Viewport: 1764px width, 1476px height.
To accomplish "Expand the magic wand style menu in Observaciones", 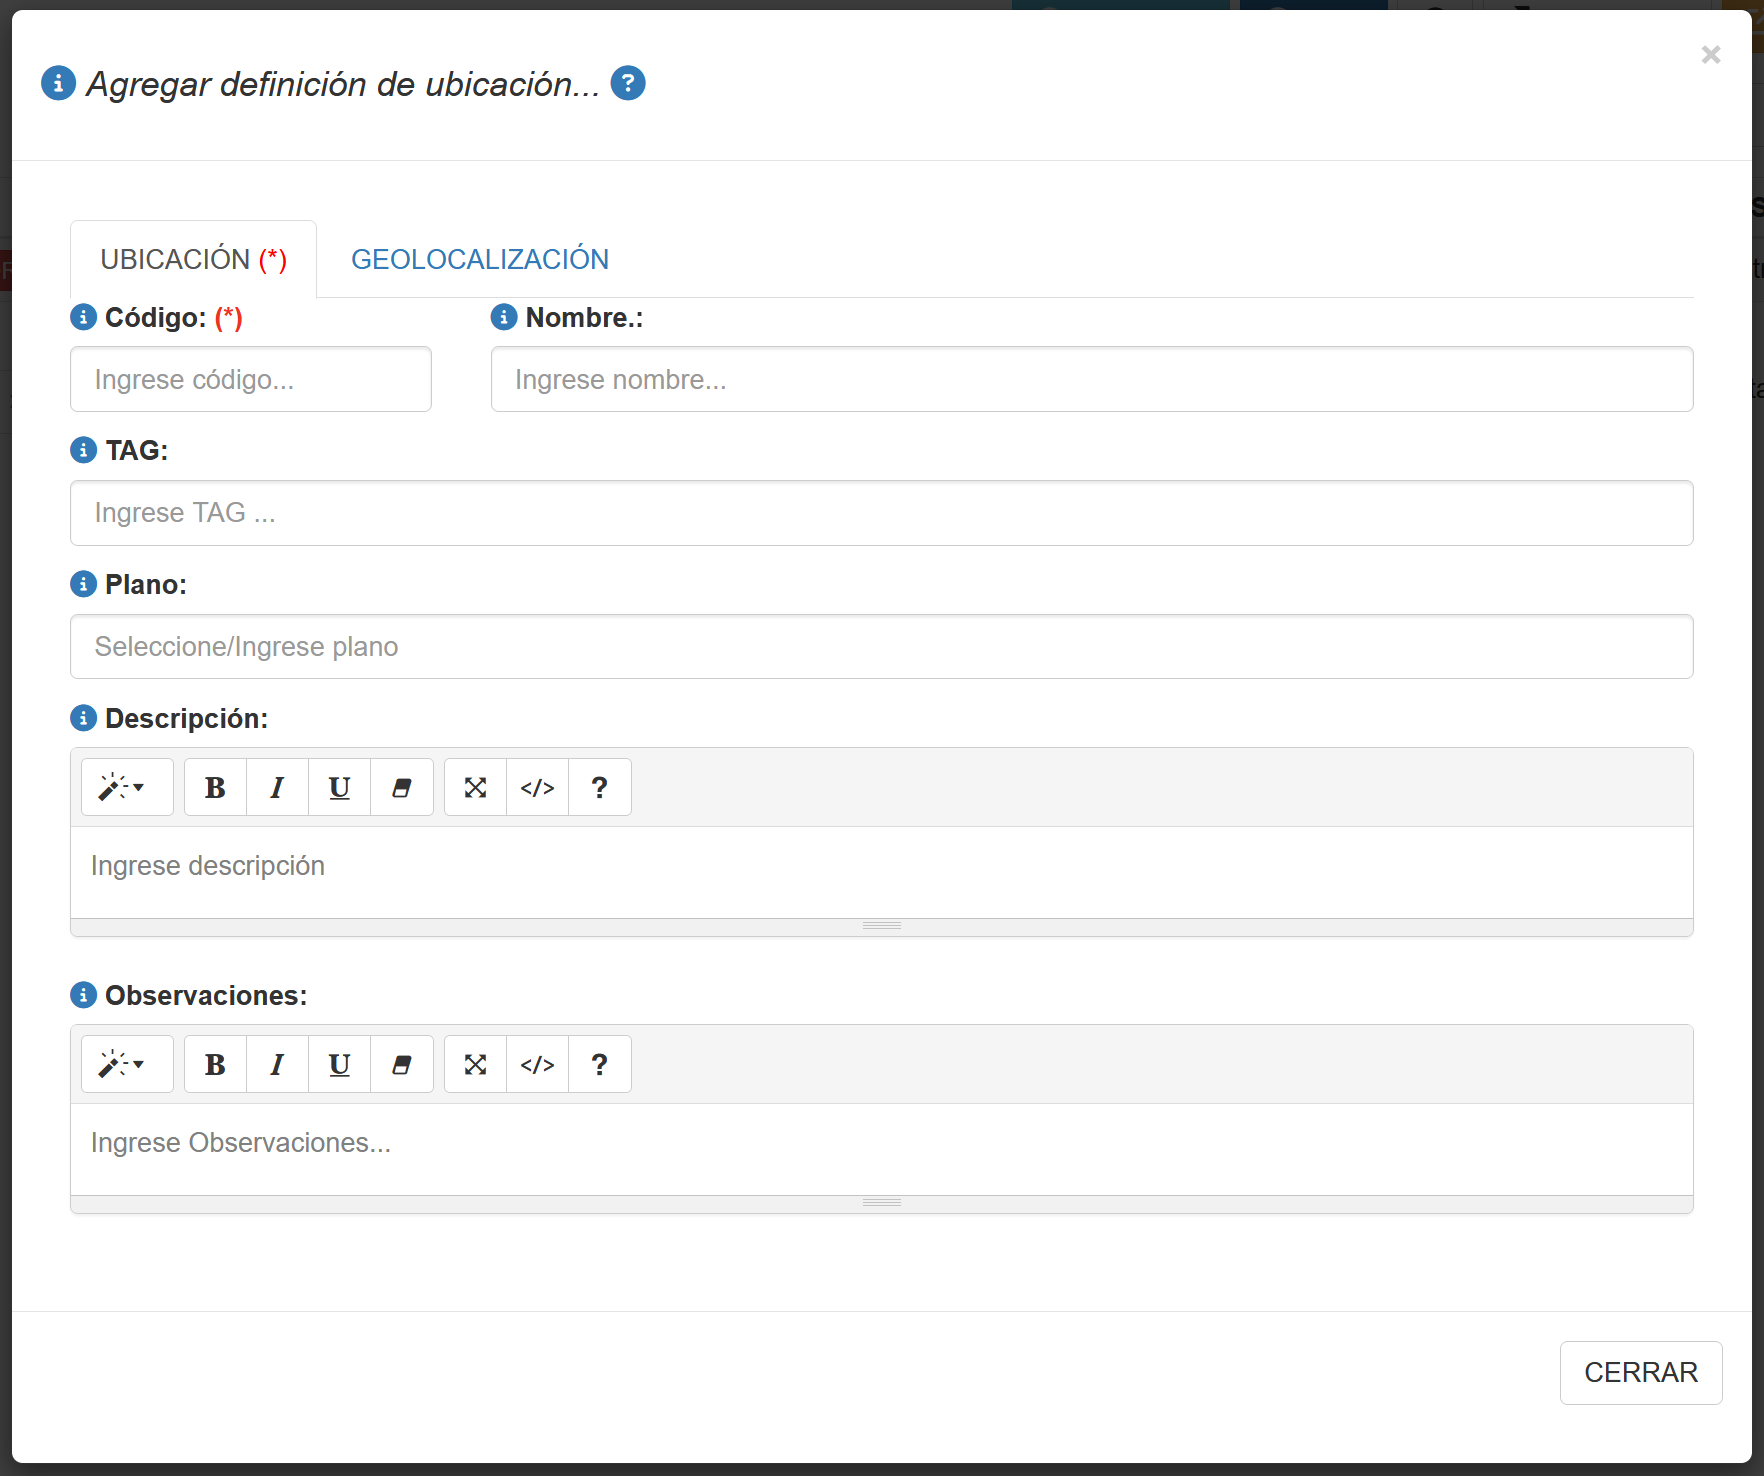I will coord(127,1065).
